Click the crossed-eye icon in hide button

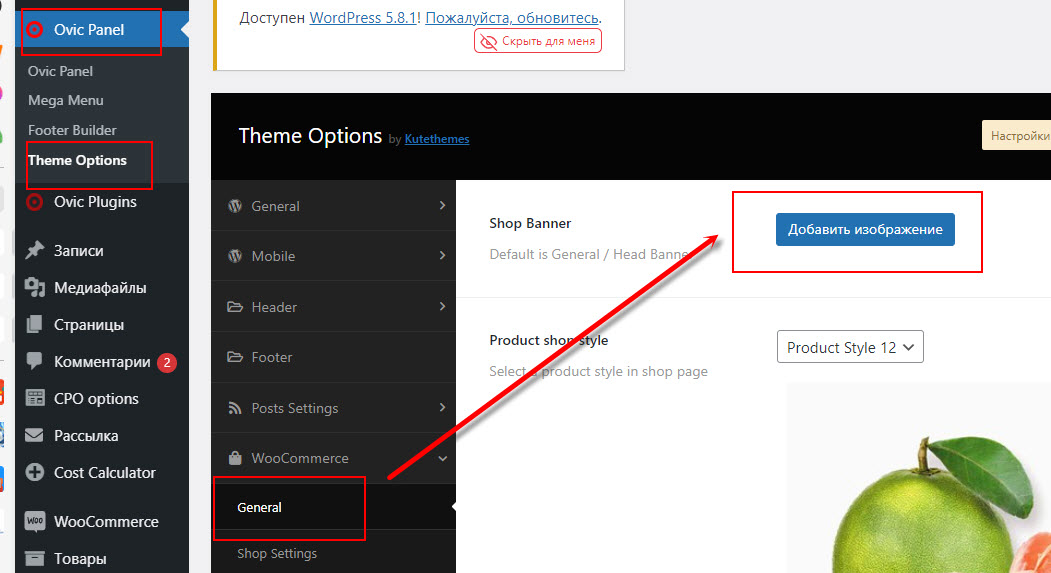[489, 42]
